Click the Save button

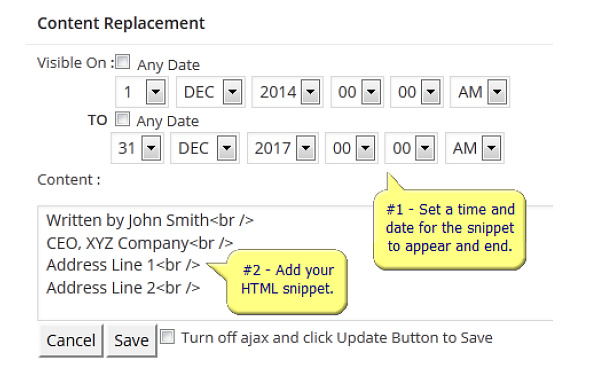coord(132,340)
